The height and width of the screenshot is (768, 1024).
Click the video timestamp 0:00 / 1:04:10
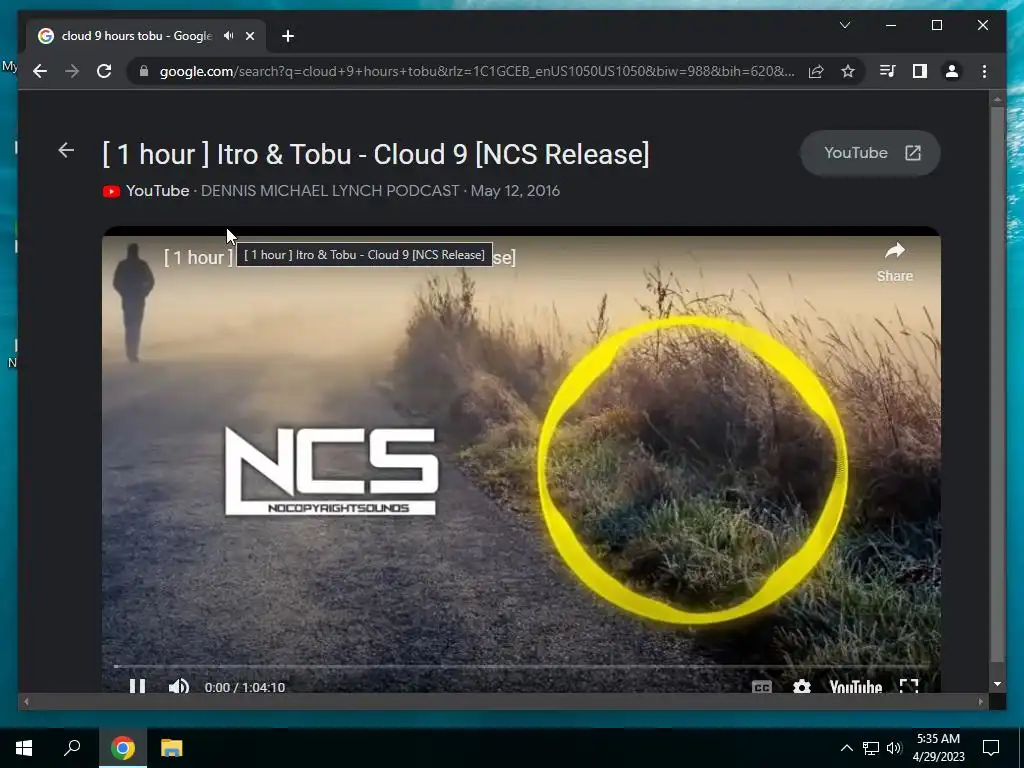pyautogui.click(x=245, y=687)
